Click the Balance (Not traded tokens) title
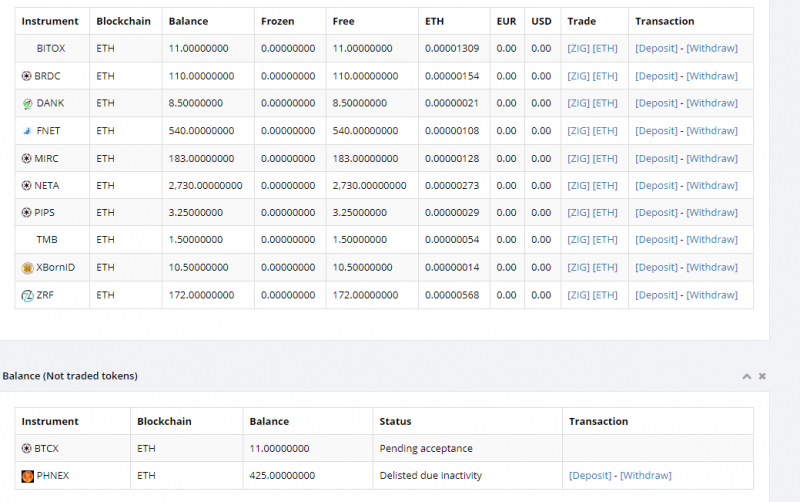Viewport: 800px width, 502px height. [70, 376]
